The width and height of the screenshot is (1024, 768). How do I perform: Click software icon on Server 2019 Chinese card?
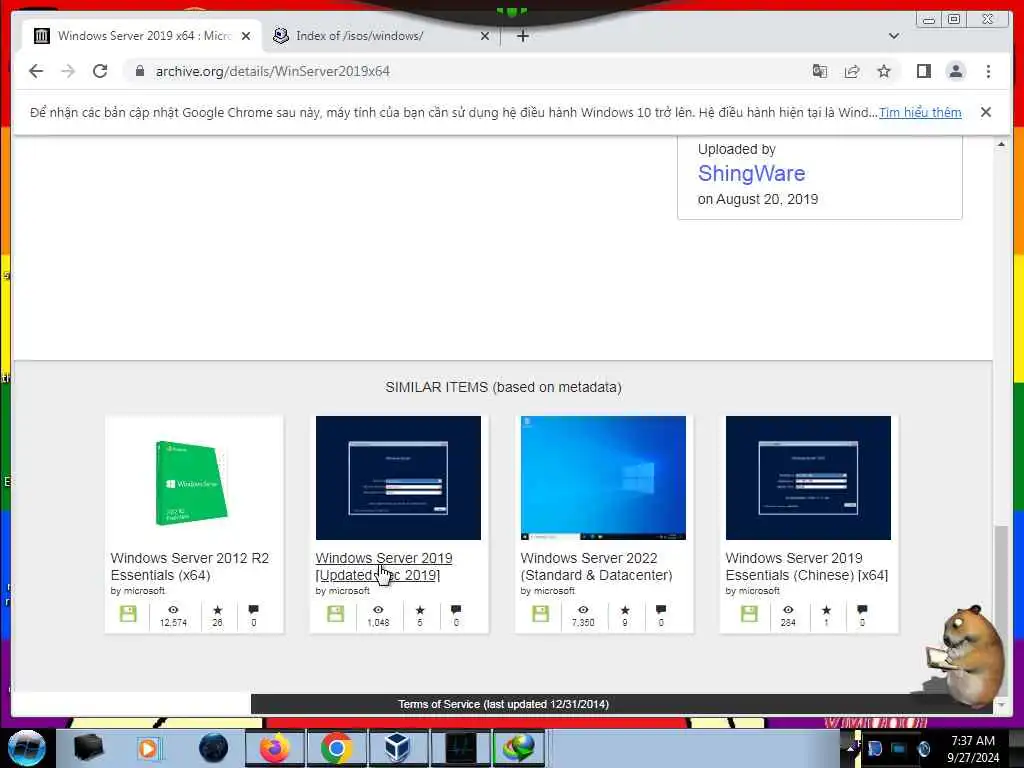[x=749, y=614]
